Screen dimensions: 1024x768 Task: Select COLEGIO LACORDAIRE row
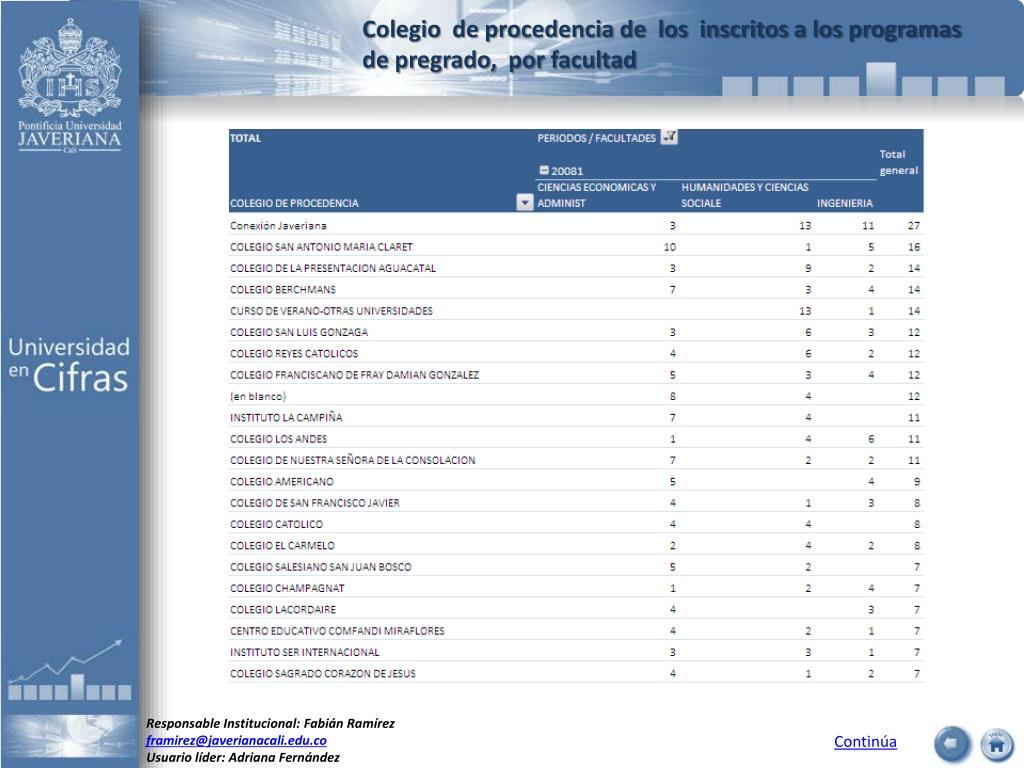click(x=576, y=609)
